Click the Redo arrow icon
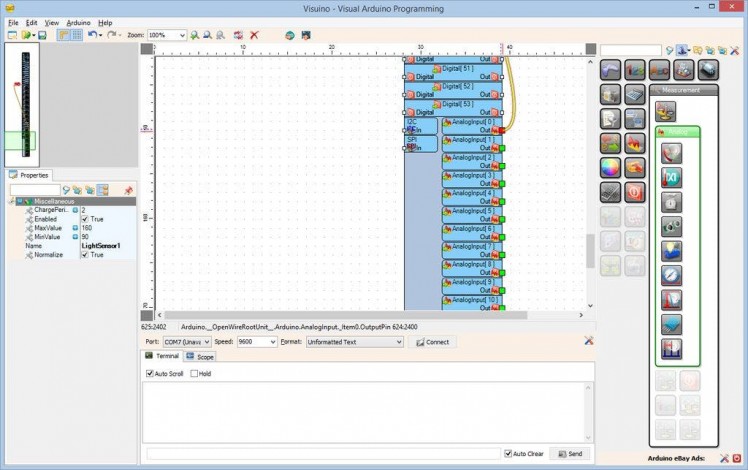The image size is (748, 470). (112, 35)
